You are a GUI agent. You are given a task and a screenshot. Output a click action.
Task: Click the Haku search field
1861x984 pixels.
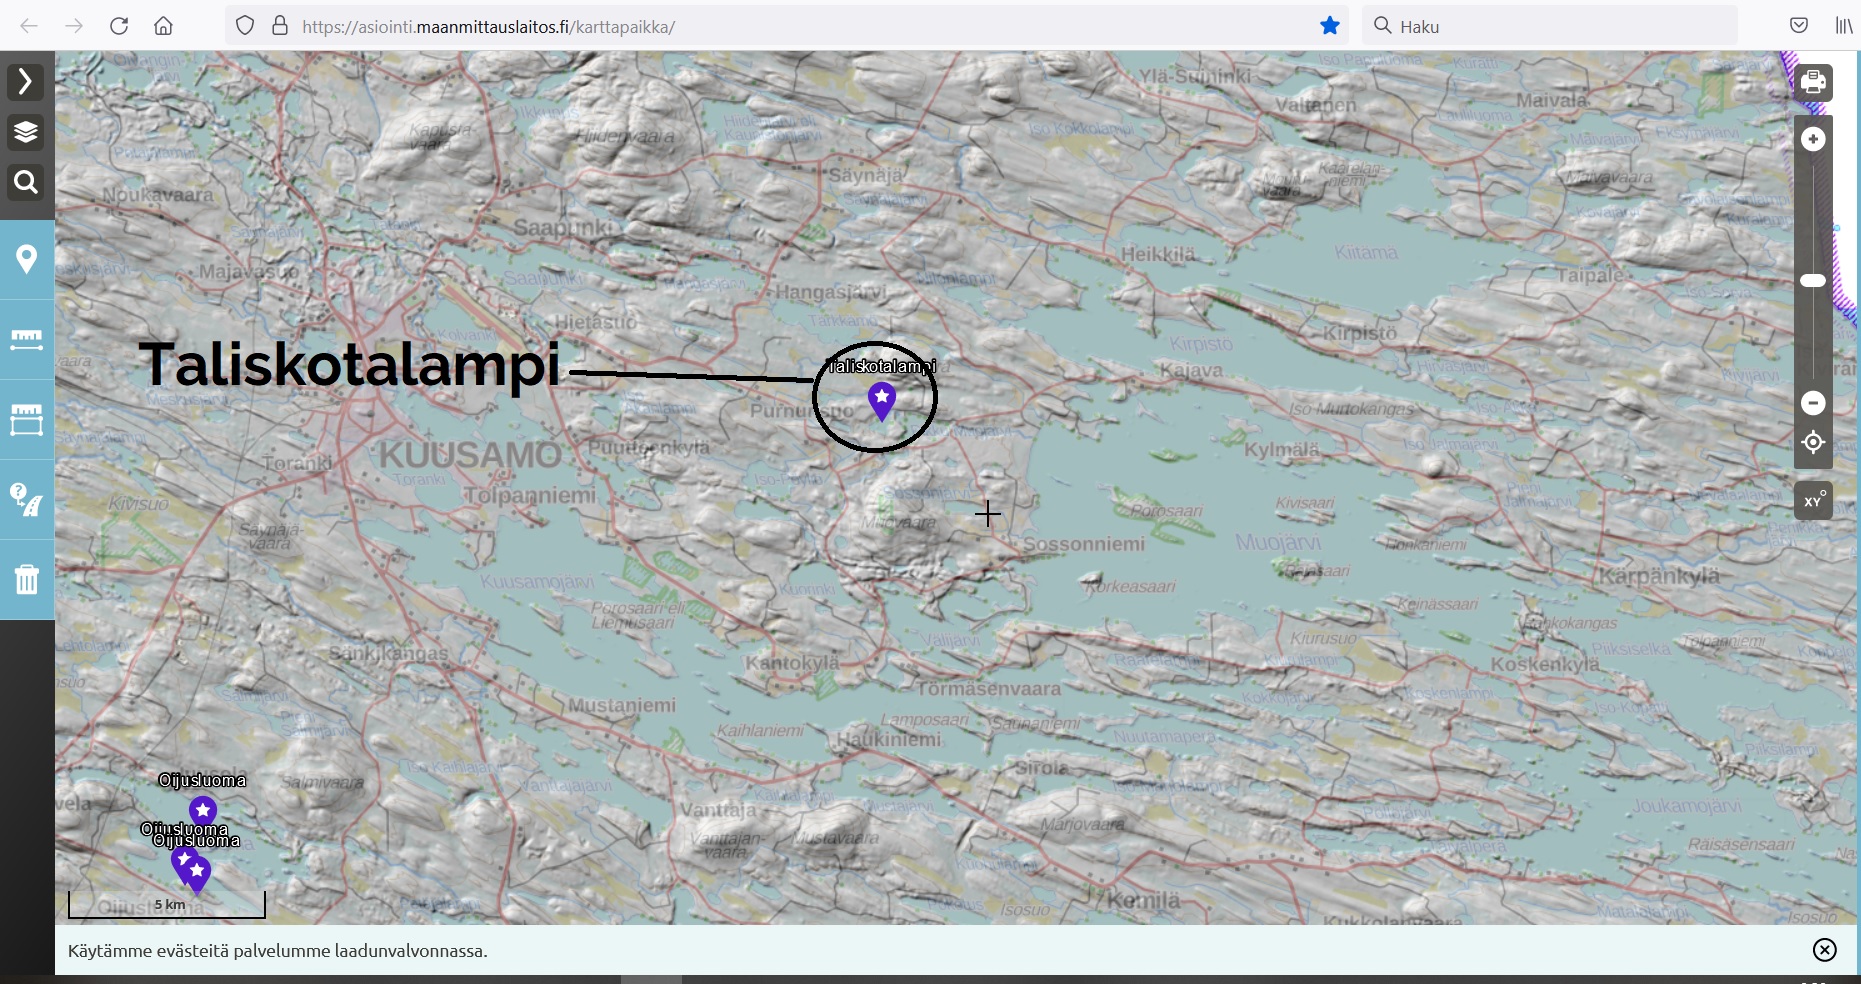(1549, 26)
